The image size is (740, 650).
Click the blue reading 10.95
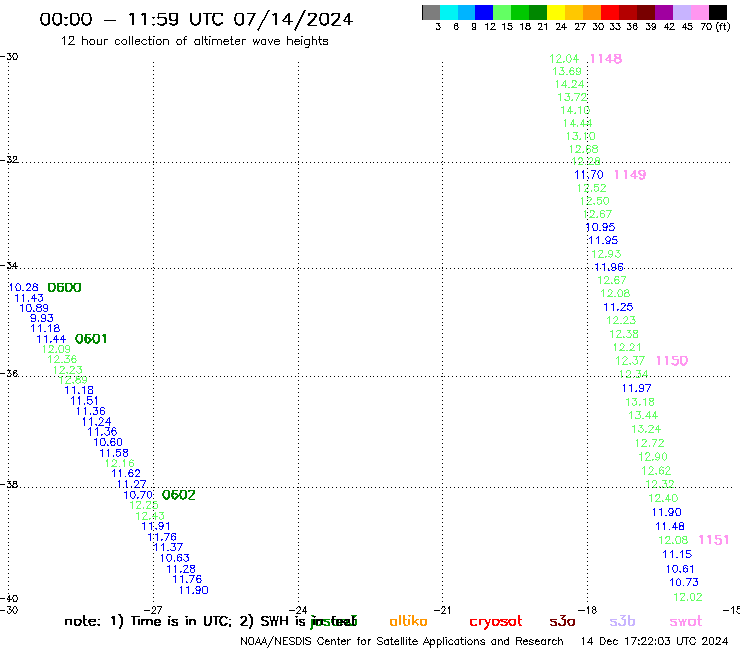tap(600, 227)
